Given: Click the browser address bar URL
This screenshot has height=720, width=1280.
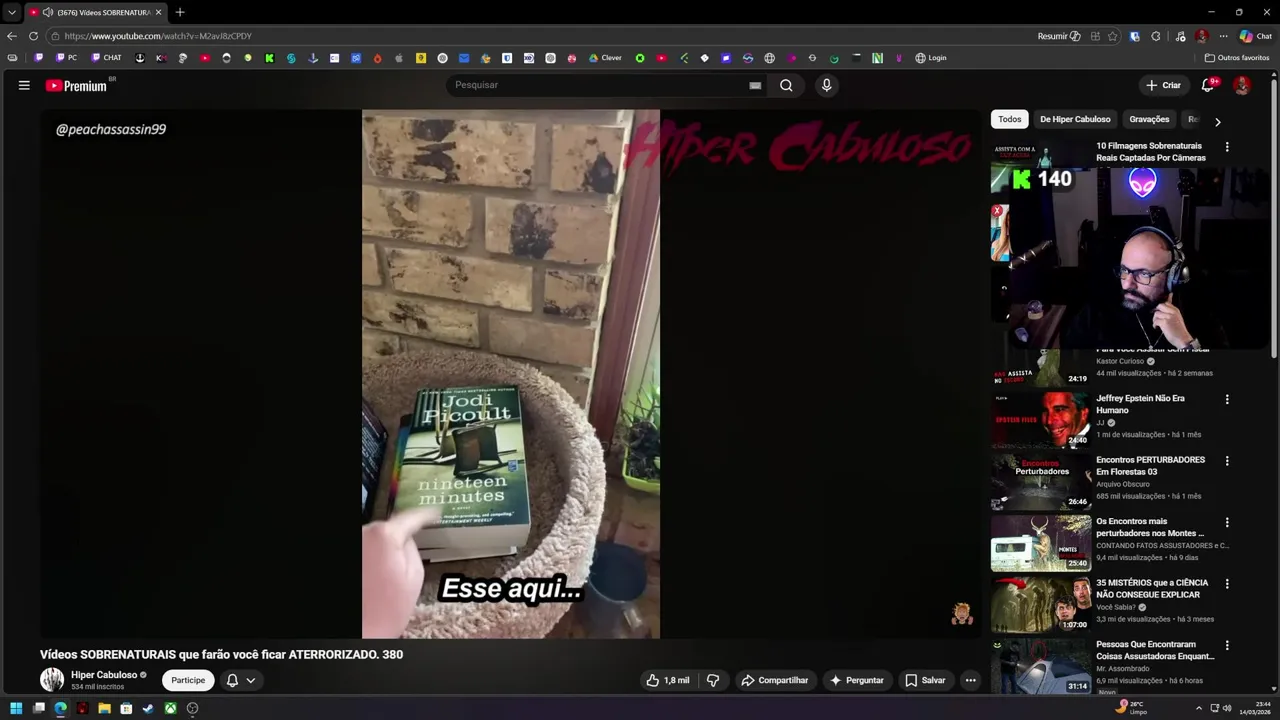Looking at the screenshot, I should 158,36.
